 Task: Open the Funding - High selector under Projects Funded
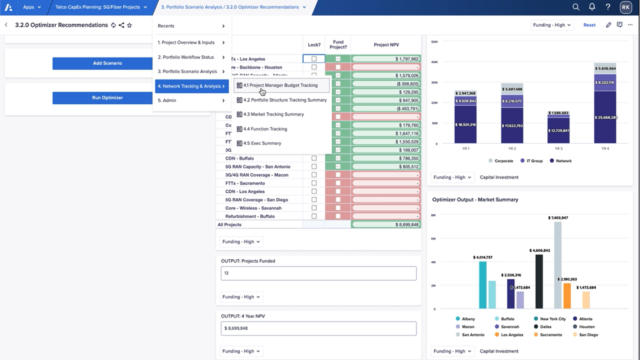[241, 297]
